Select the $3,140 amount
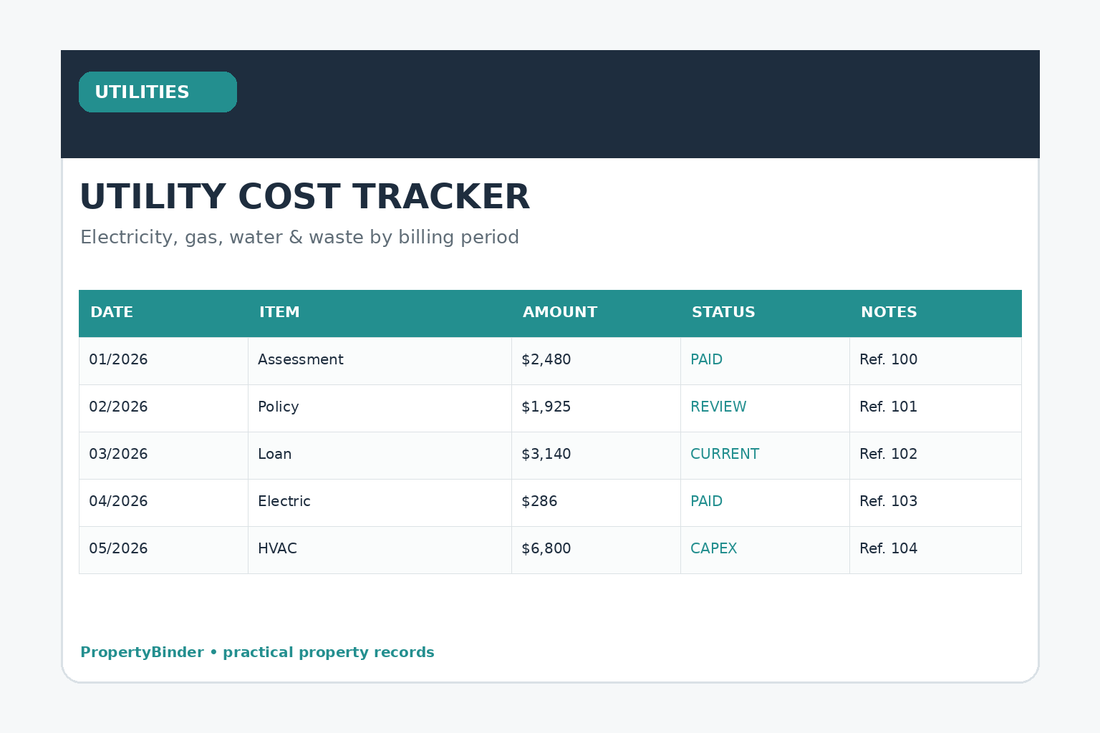This screenshot has height=733, width=1100. (x=546, y=454)
